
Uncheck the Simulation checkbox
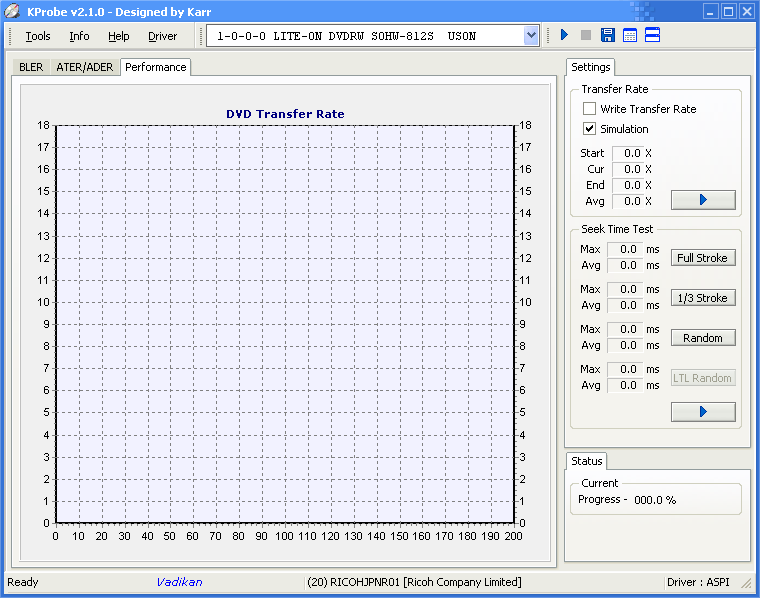590,129
